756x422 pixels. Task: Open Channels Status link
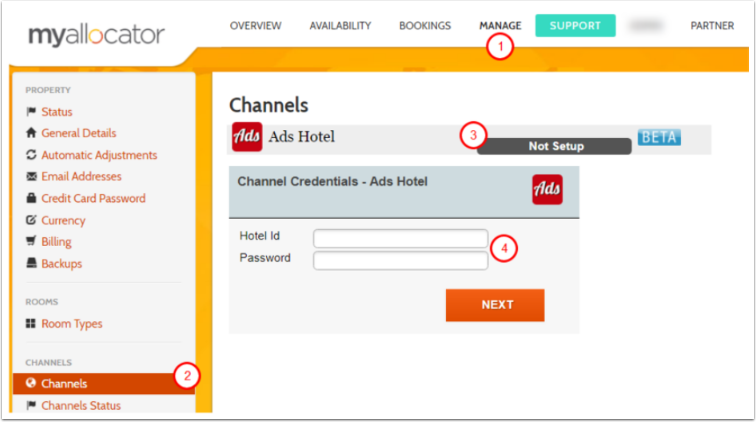(x=81, y=406)
